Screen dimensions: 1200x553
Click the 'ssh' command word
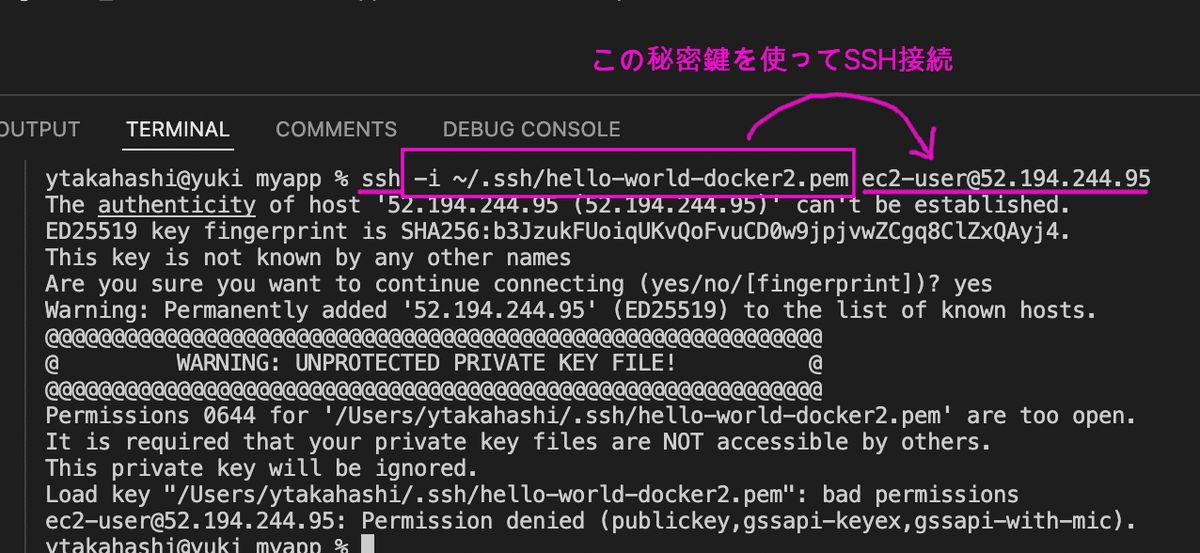380,179
